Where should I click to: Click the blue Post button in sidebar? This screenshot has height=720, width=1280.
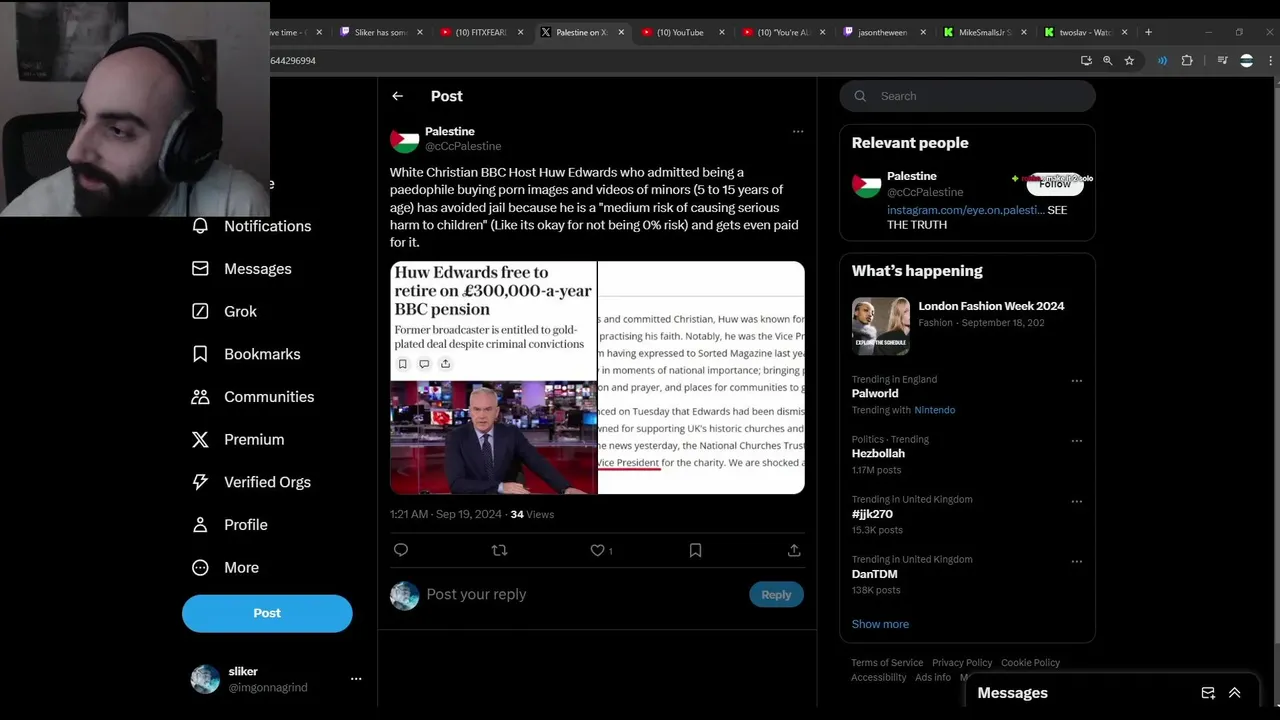(x=267, y=613)
